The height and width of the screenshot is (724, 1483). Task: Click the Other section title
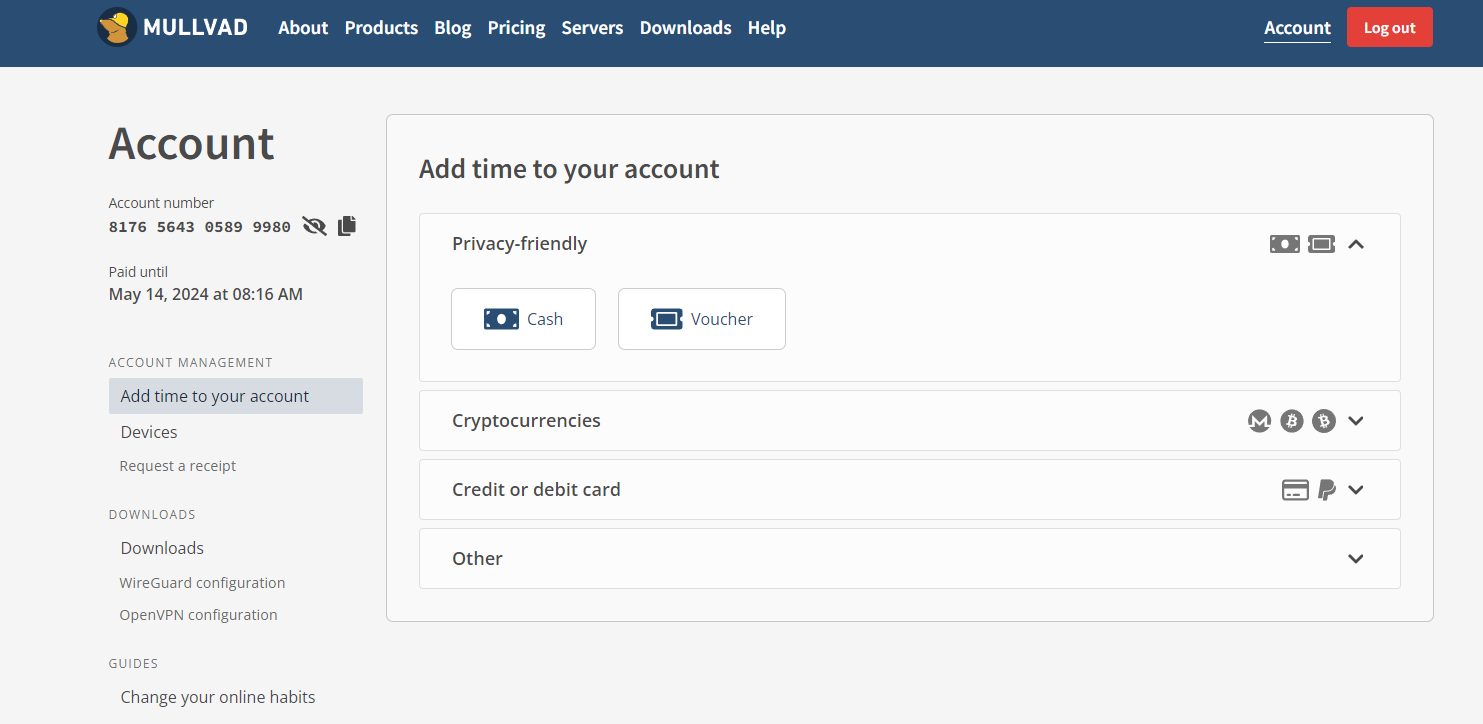point(477,559)
